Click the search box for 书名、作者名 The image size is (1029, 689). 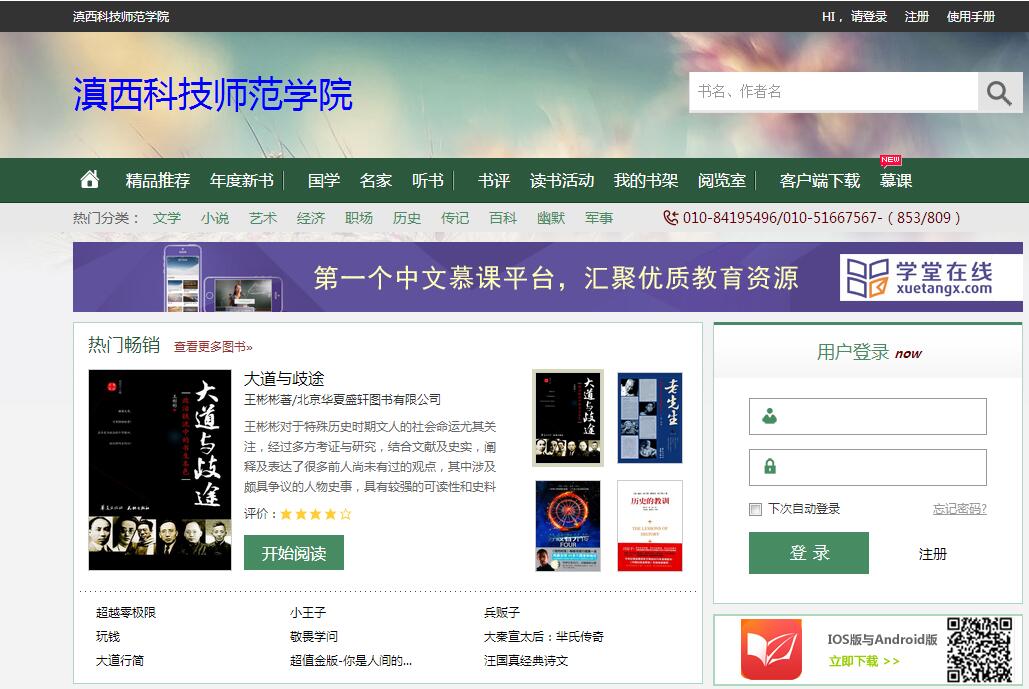click(x=833, y=92)
